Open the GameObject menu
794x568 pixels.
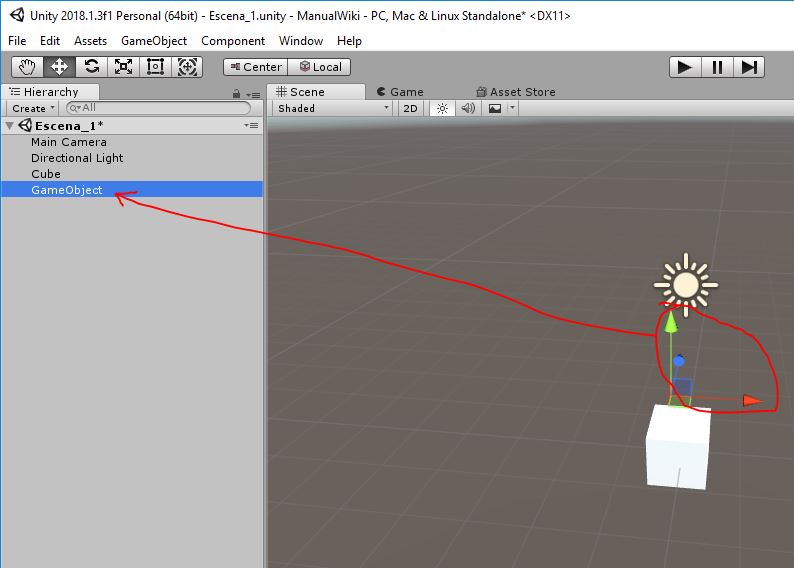pos(154,40)
